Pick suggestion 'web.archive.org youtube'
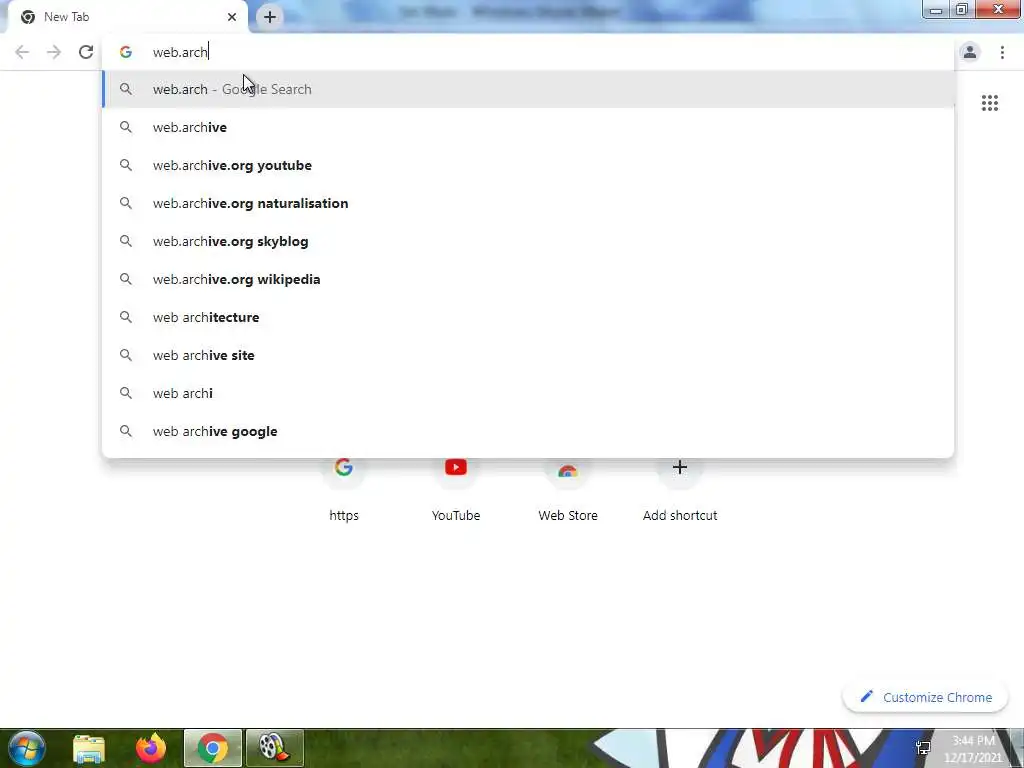The height and width of the screenshot is (768, 1024). [x=528, y=165]
